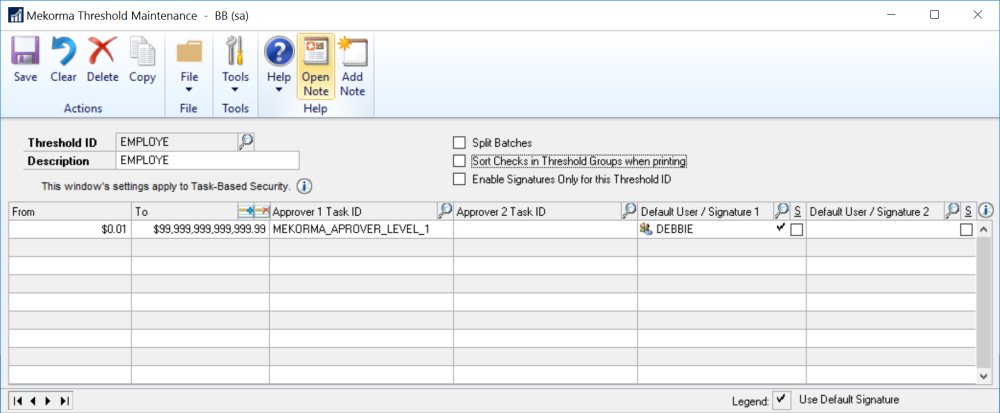Viewport: 1000px width, 413px height.
Task: Open Default User / Signature 1 lookup
Action: pos(782,210)
